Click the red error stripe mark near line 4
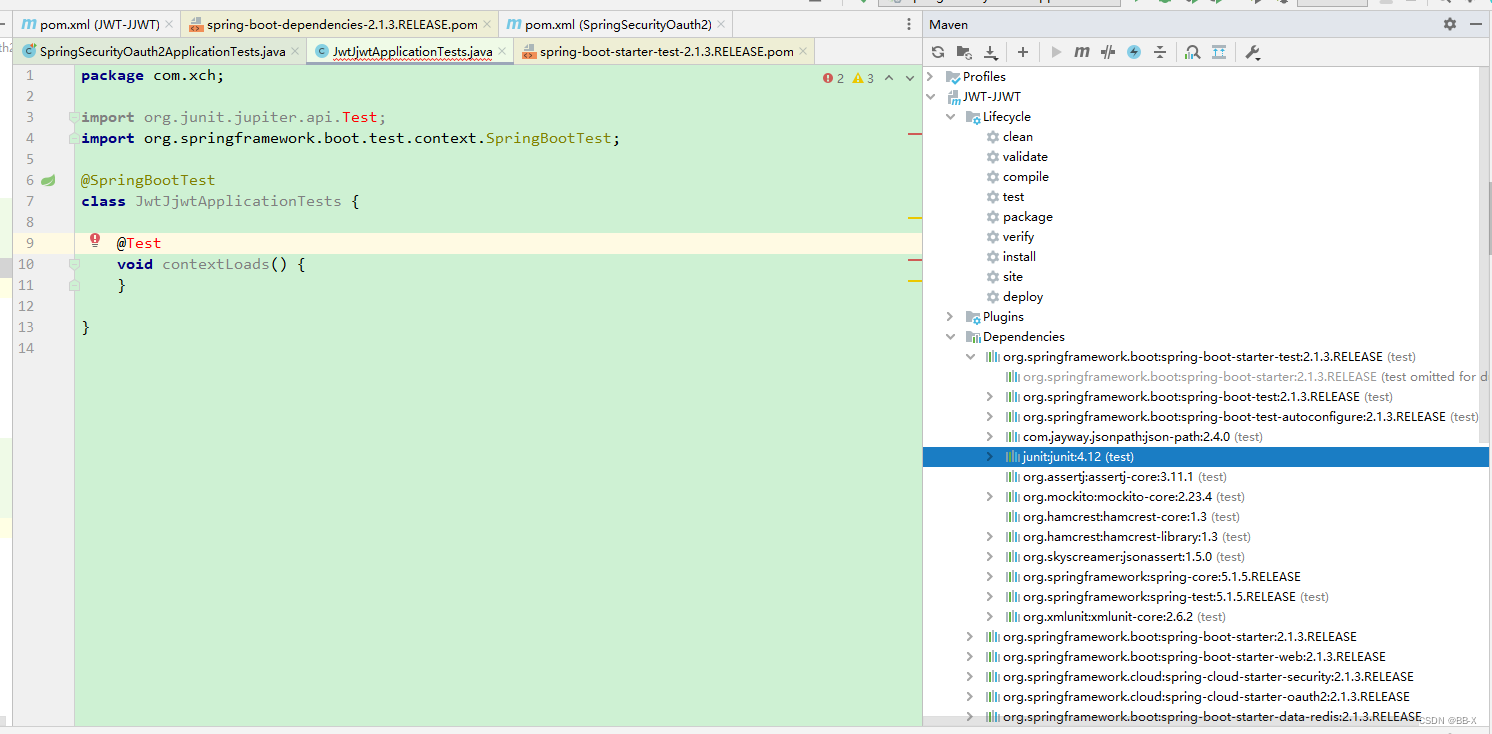This screenshot has height=734, width=1492. [x=914, y=133]
